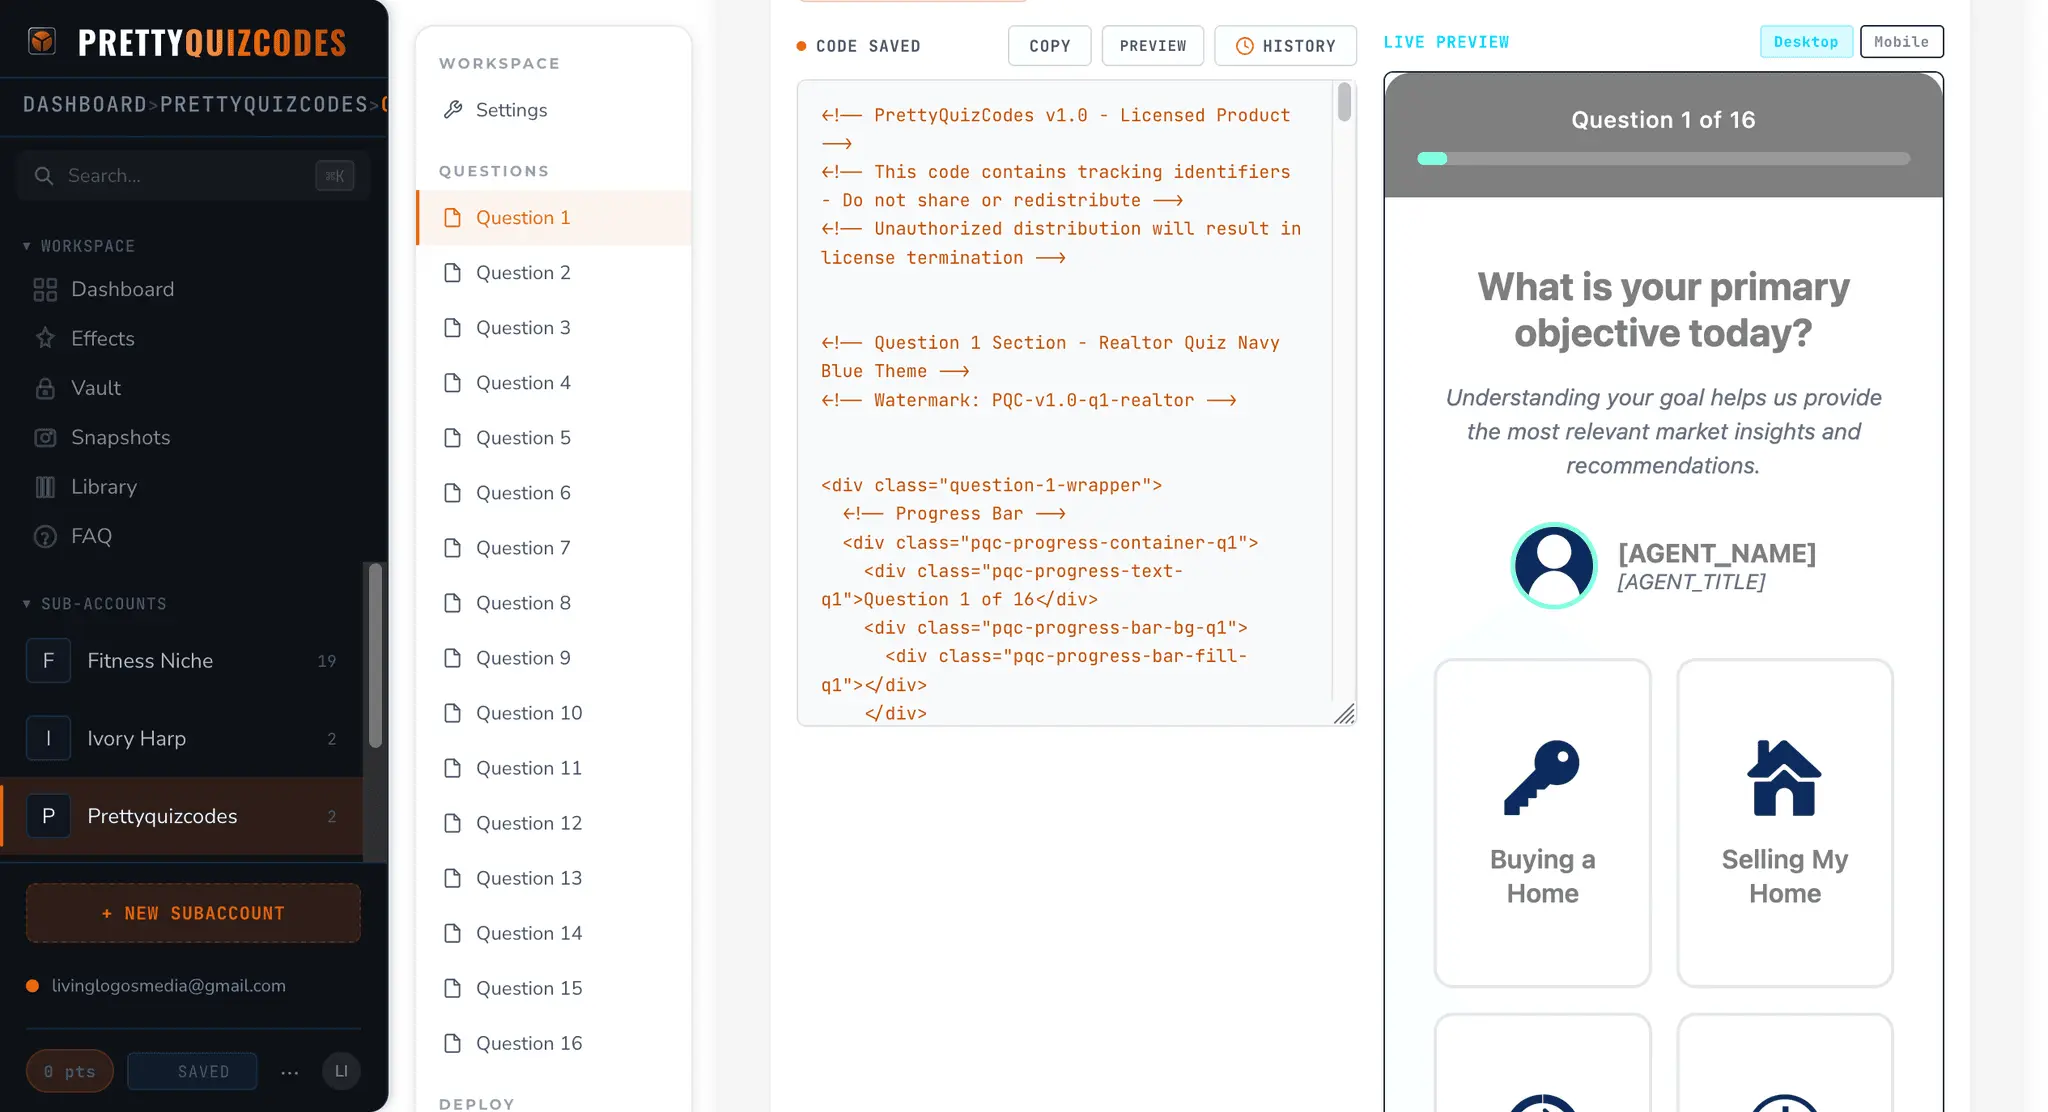
Task: Choose the Buying a Home card
Action: 1542,823
